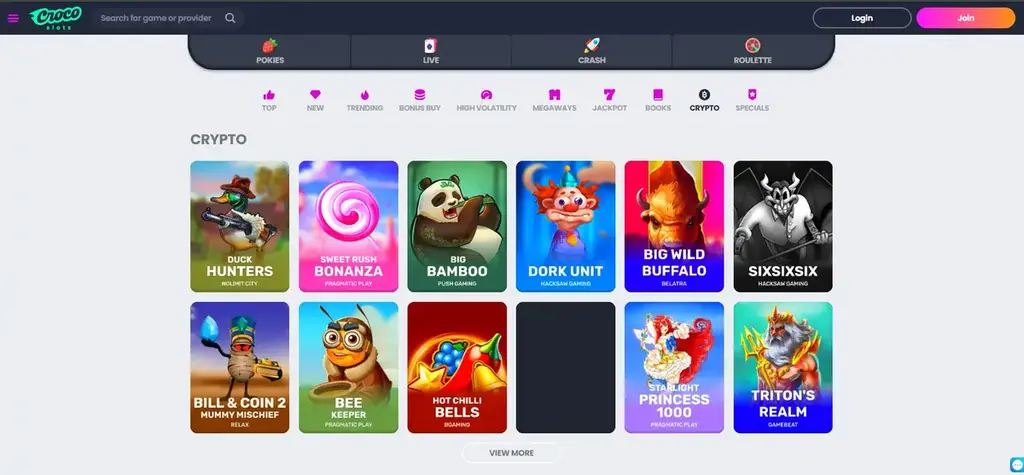
Task: Open the SixSixSix game
Action: click(x=783, y=226)
